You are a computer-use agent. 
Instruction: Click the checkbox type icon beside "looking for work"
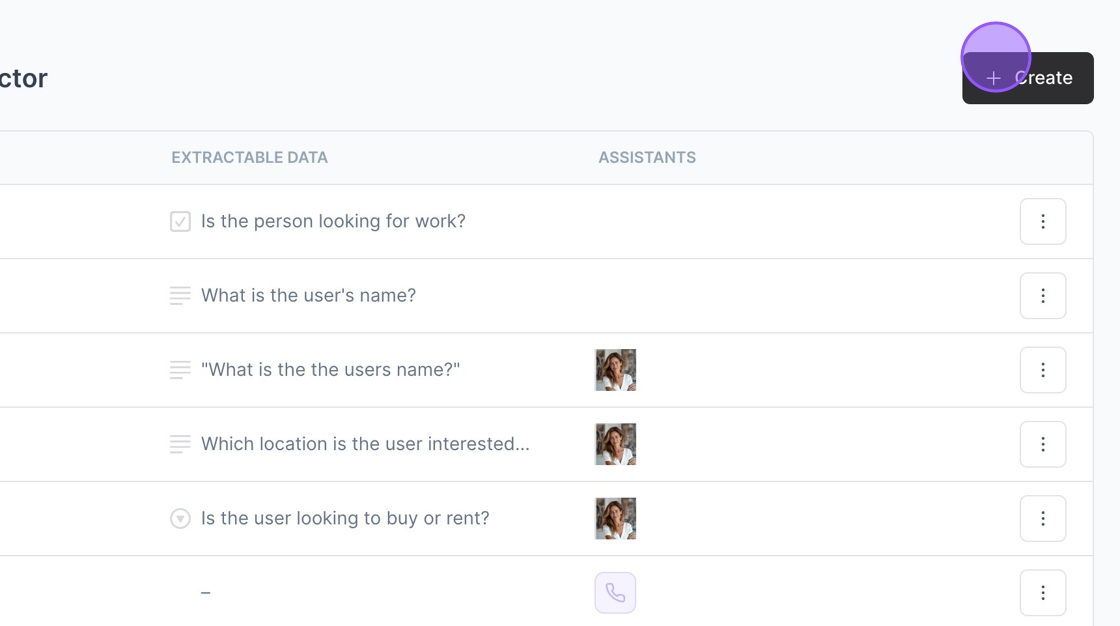tap(180, 222)
